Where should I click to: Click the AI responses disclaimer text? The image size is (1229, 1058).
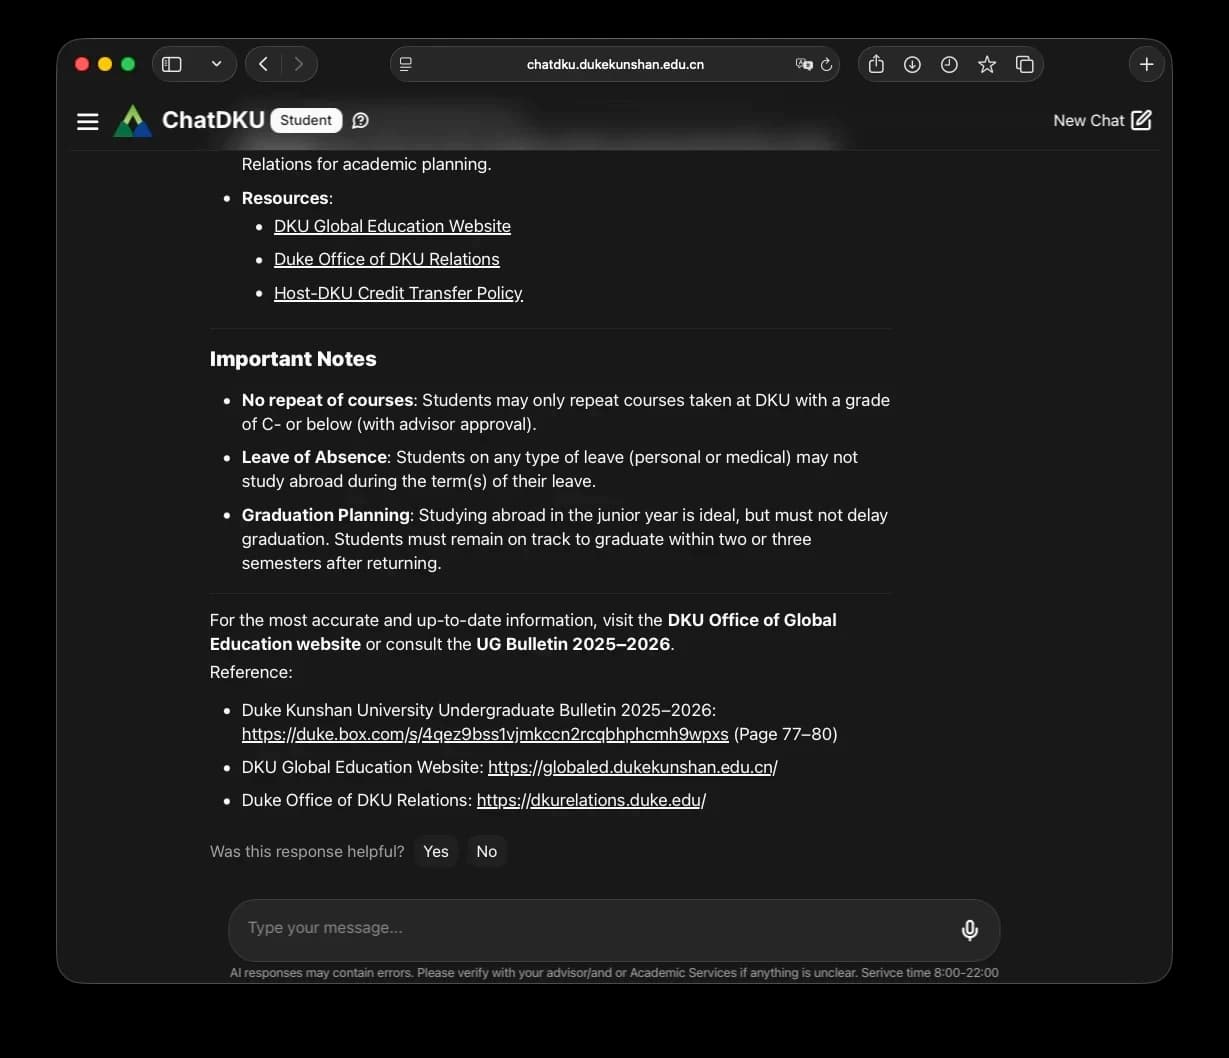614,972
